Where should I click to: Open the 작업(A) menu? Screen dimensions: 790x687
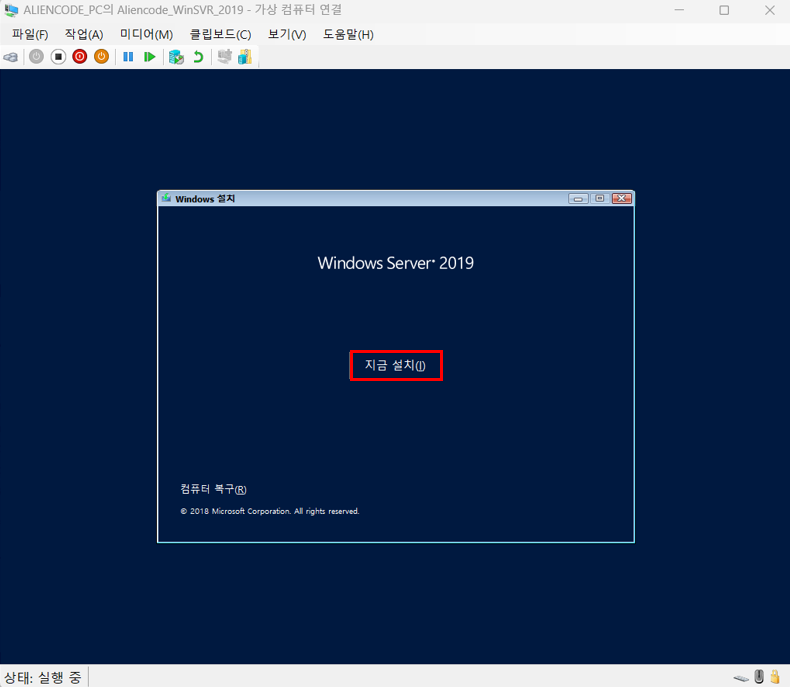[x=84, y=34]
